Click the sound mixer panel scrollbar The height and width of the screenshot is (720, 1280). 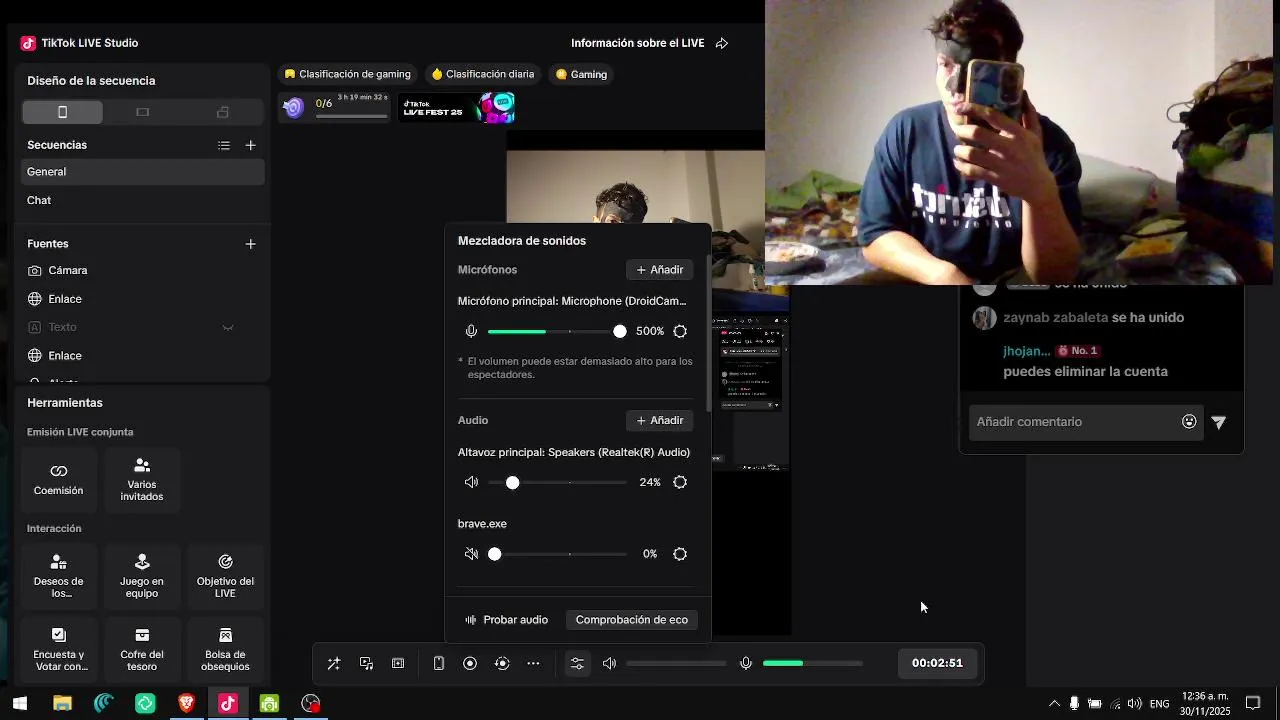tap(709, 332)
